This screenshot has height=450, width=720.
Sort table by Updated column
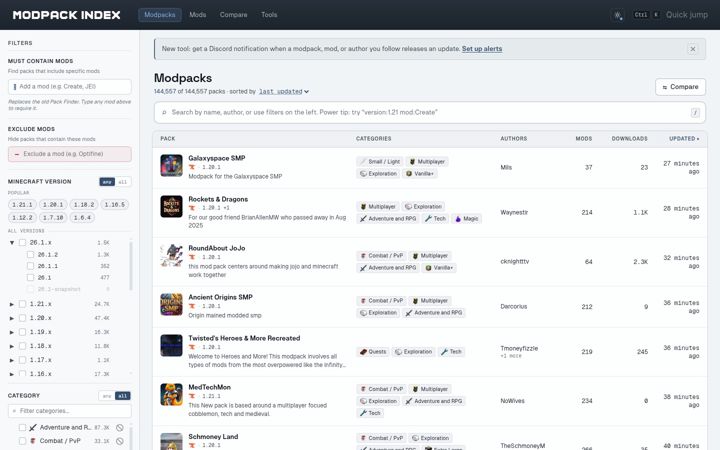tap(684, 139)
